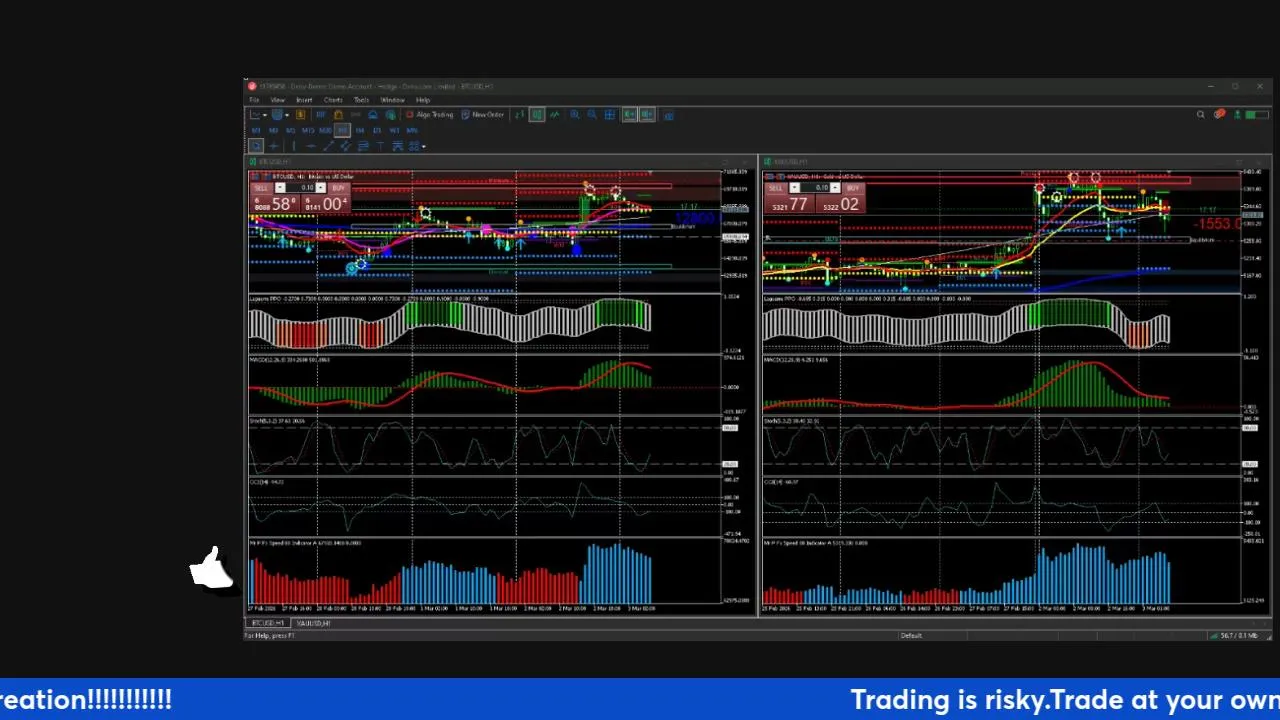Open the search magnifier icon
The width and height of the screenshot is (1280, 720).
[x=1201, y=115]
